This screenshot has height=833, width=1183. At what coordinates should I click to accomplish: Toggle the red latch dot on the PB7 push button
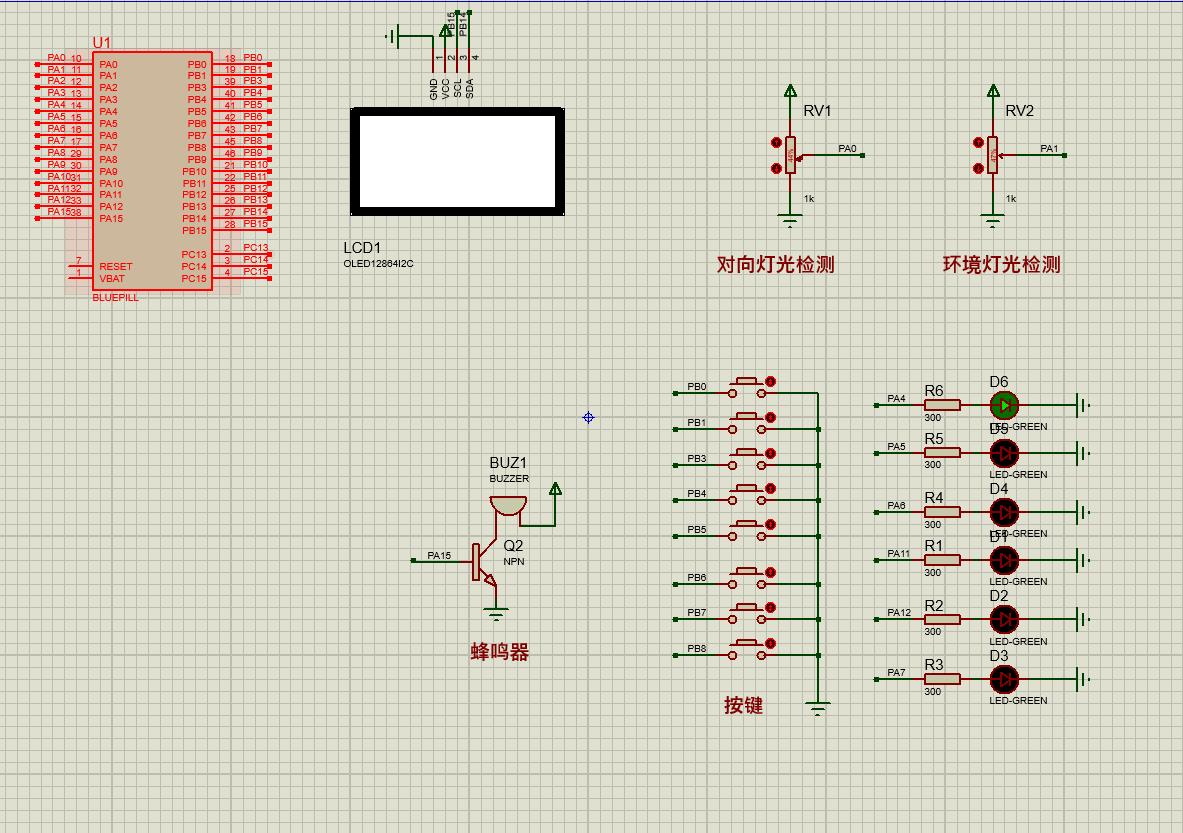click(770, 607)
